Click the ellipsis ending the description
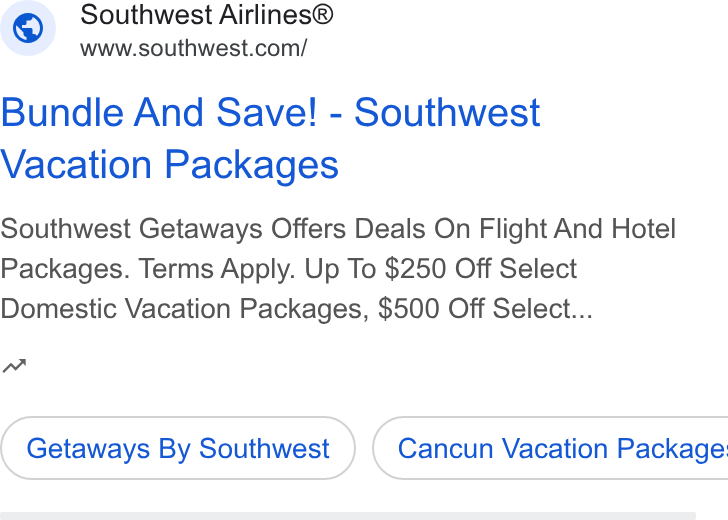The height and width of the screenshot is (520, 728). click(583, 315)
